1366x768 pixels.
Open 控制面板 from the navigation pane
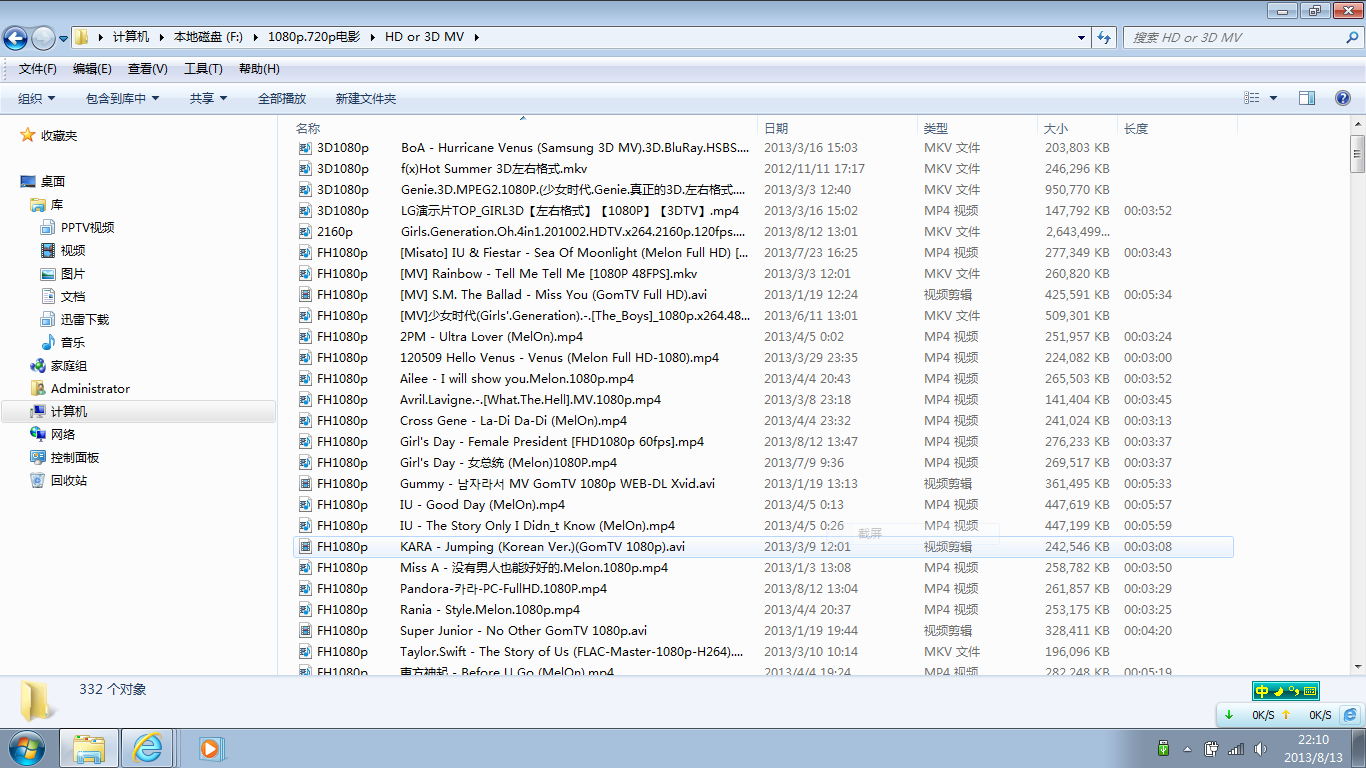[x=64, y=457]
